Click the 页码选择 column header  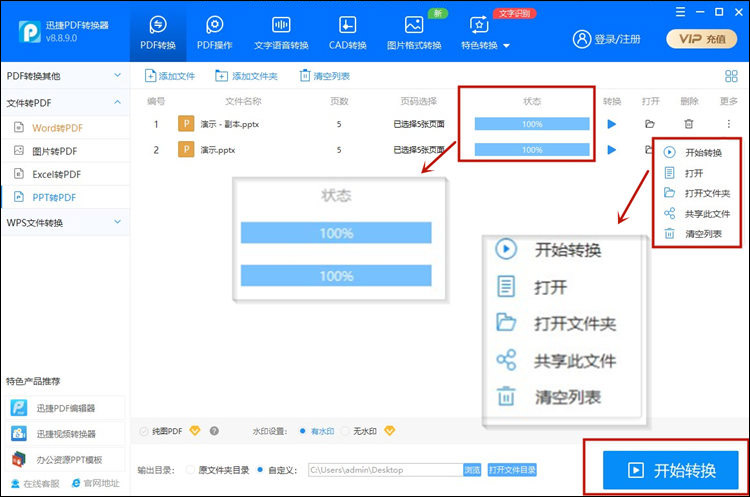419,101
